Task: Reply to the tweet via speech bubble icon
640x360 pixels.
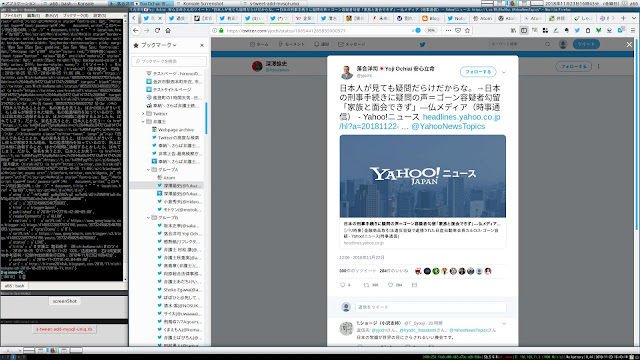Action: coord(342,285)
